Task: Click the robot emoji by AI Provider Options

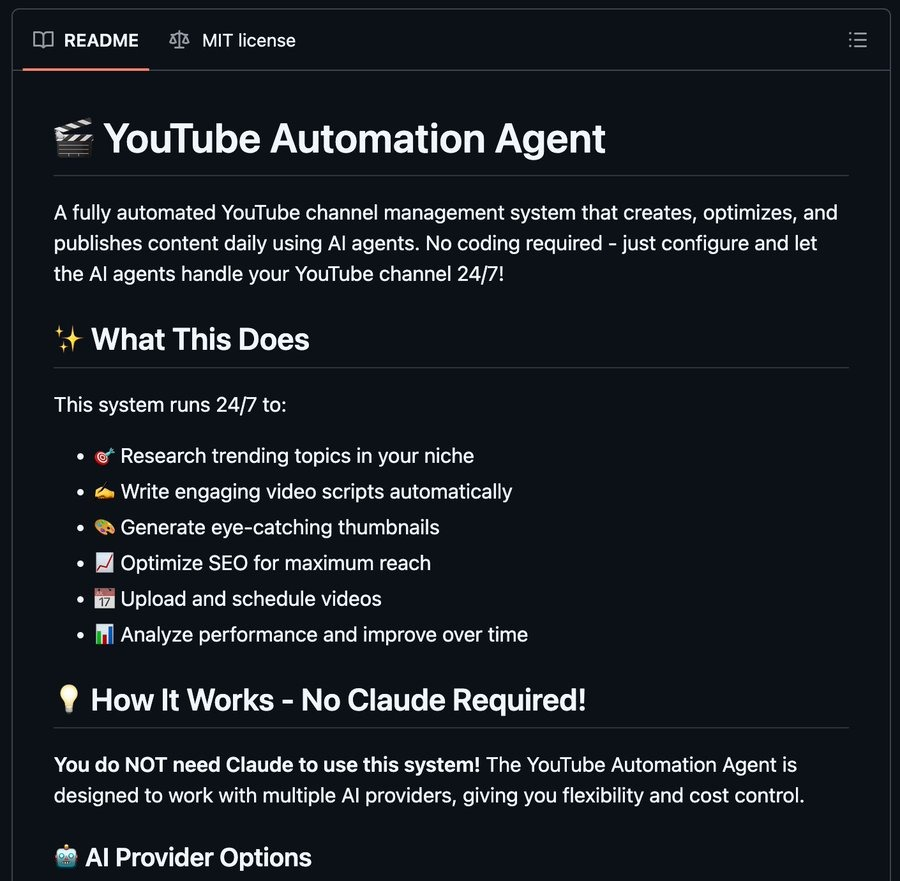Action: (x=67, y=857)
